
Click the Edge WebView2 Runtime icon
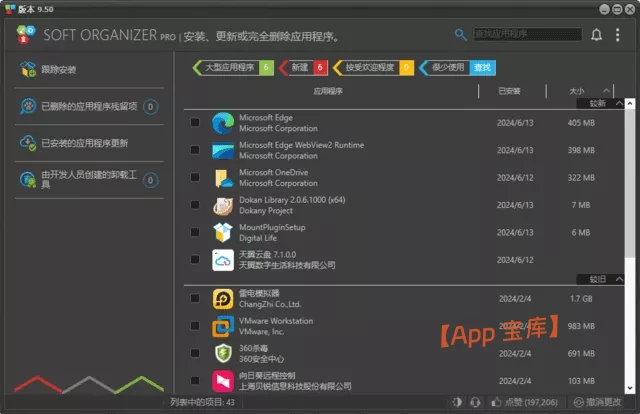click(x=223, y=150)
